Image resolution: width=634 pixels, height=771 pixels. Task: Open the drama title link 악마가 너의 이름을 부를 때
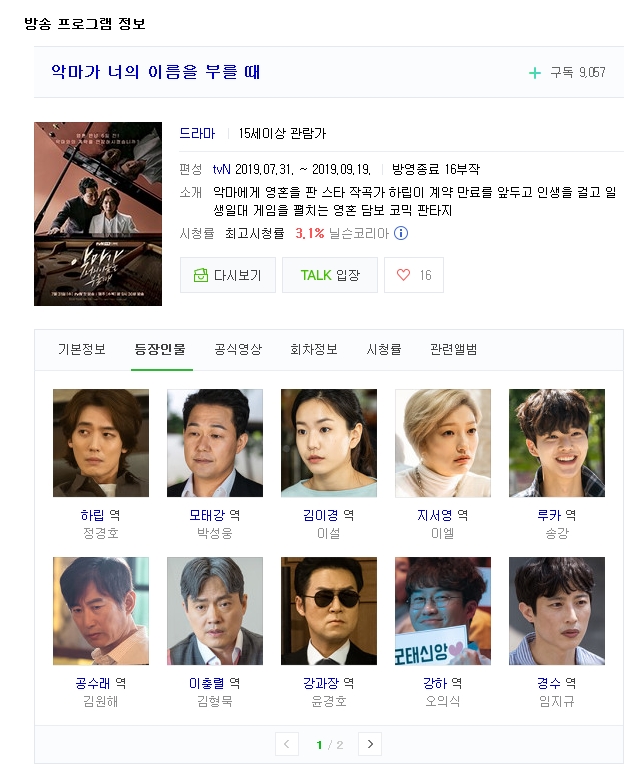click(155, 72)
